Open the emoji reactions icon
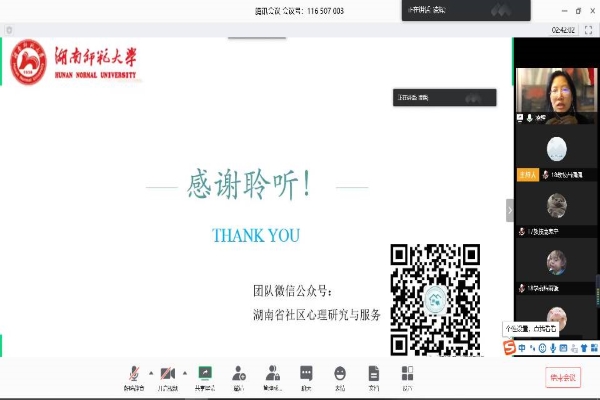This screenshot has height=400, width=600. point(340,372)
